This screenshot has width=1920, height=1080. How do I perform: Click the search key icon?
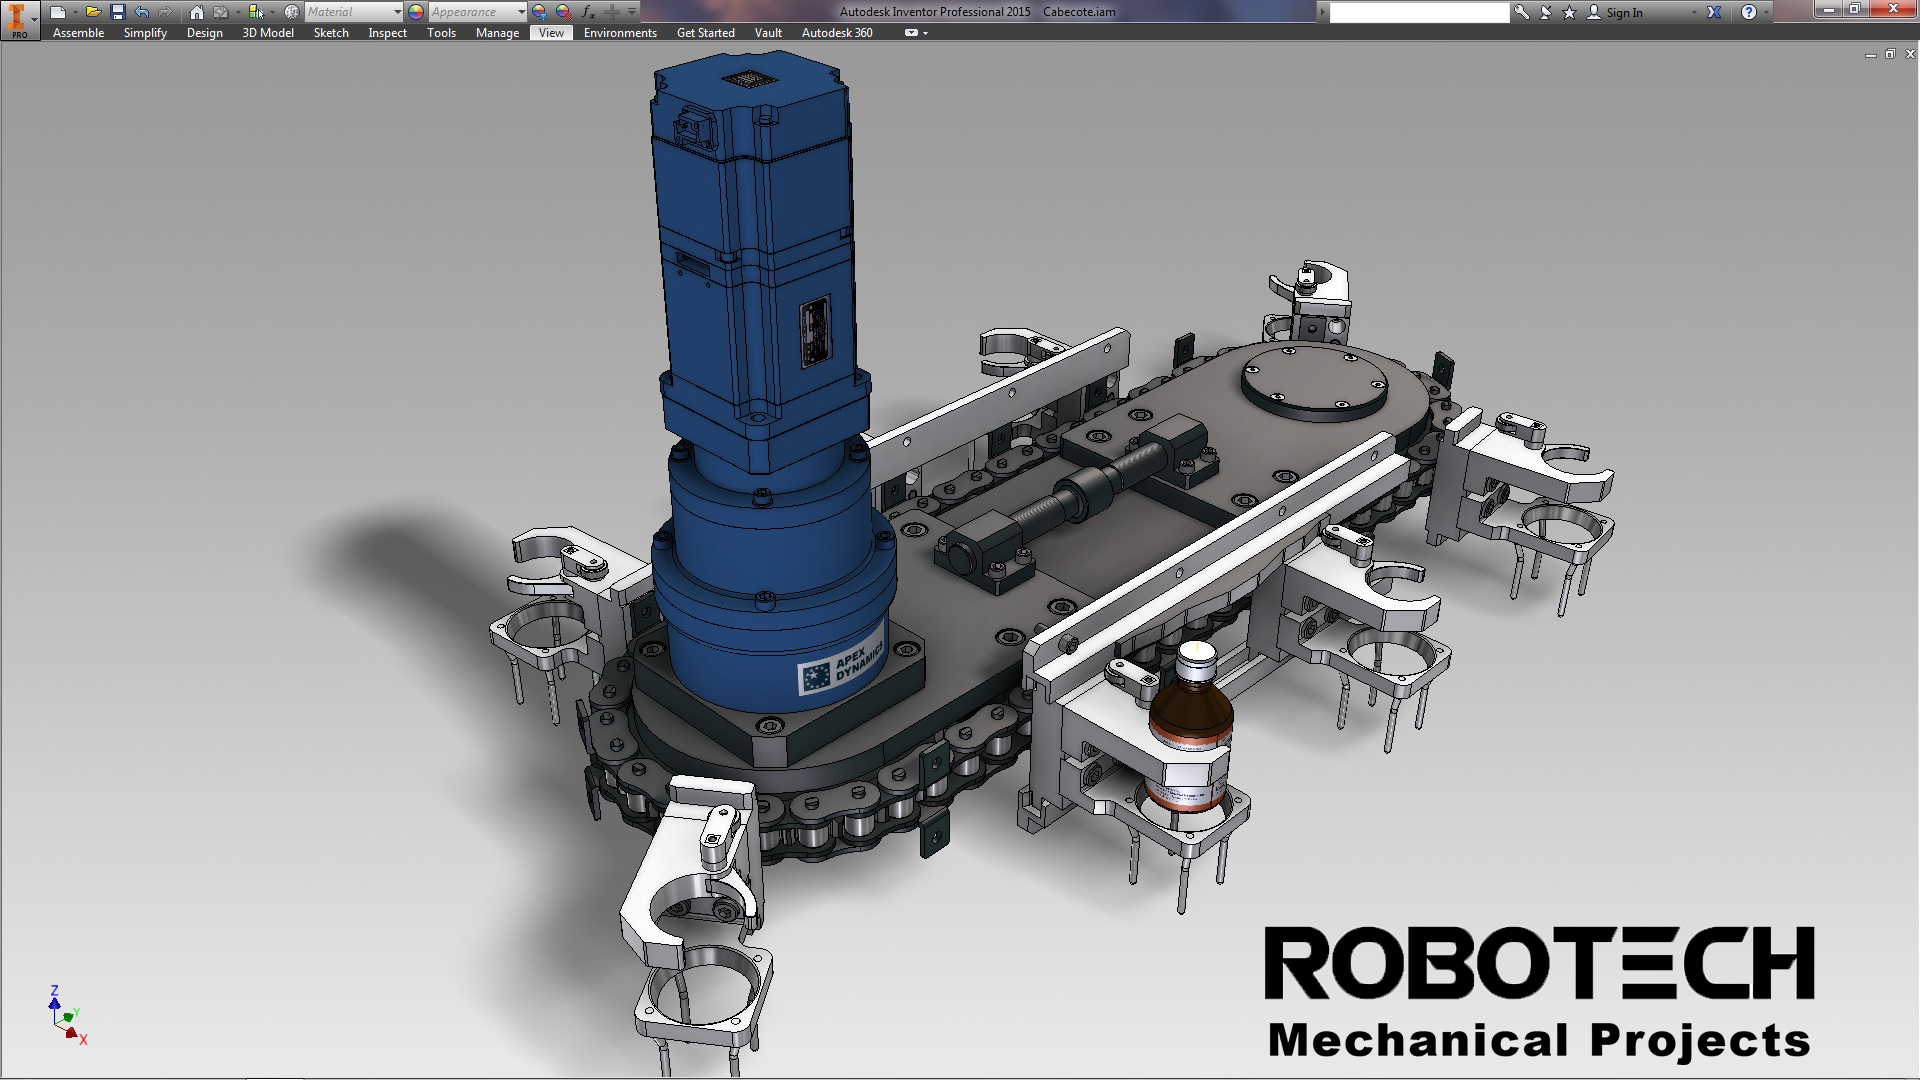[x=1522, y=12]
